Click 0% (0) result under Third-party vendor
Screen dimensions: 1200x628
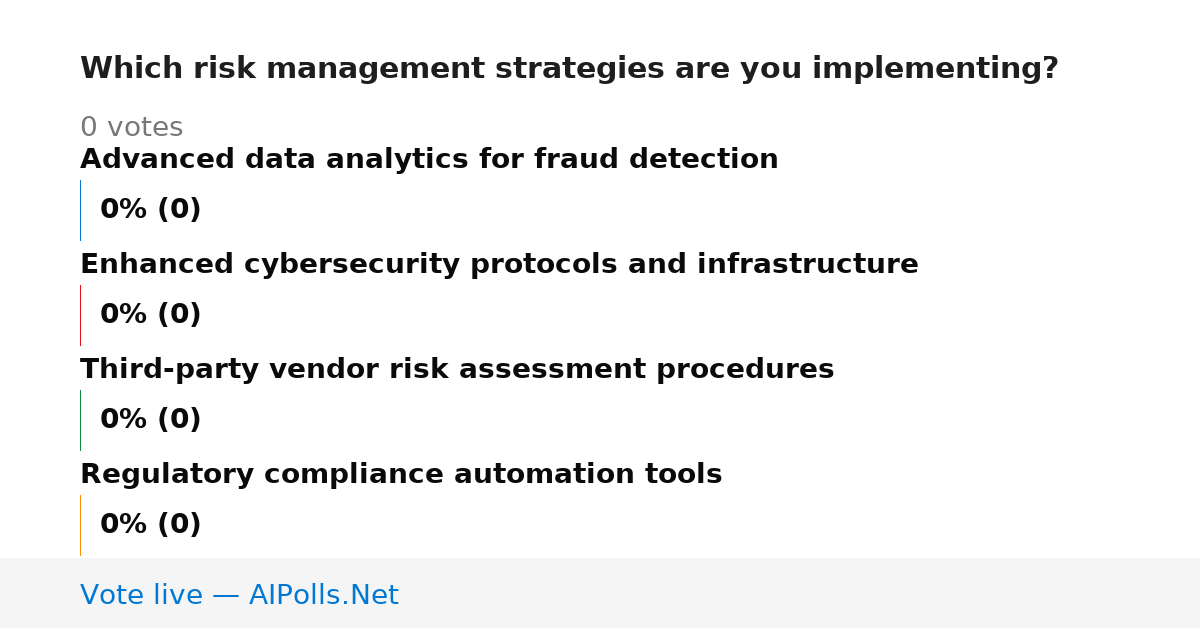tap(151, 420)
